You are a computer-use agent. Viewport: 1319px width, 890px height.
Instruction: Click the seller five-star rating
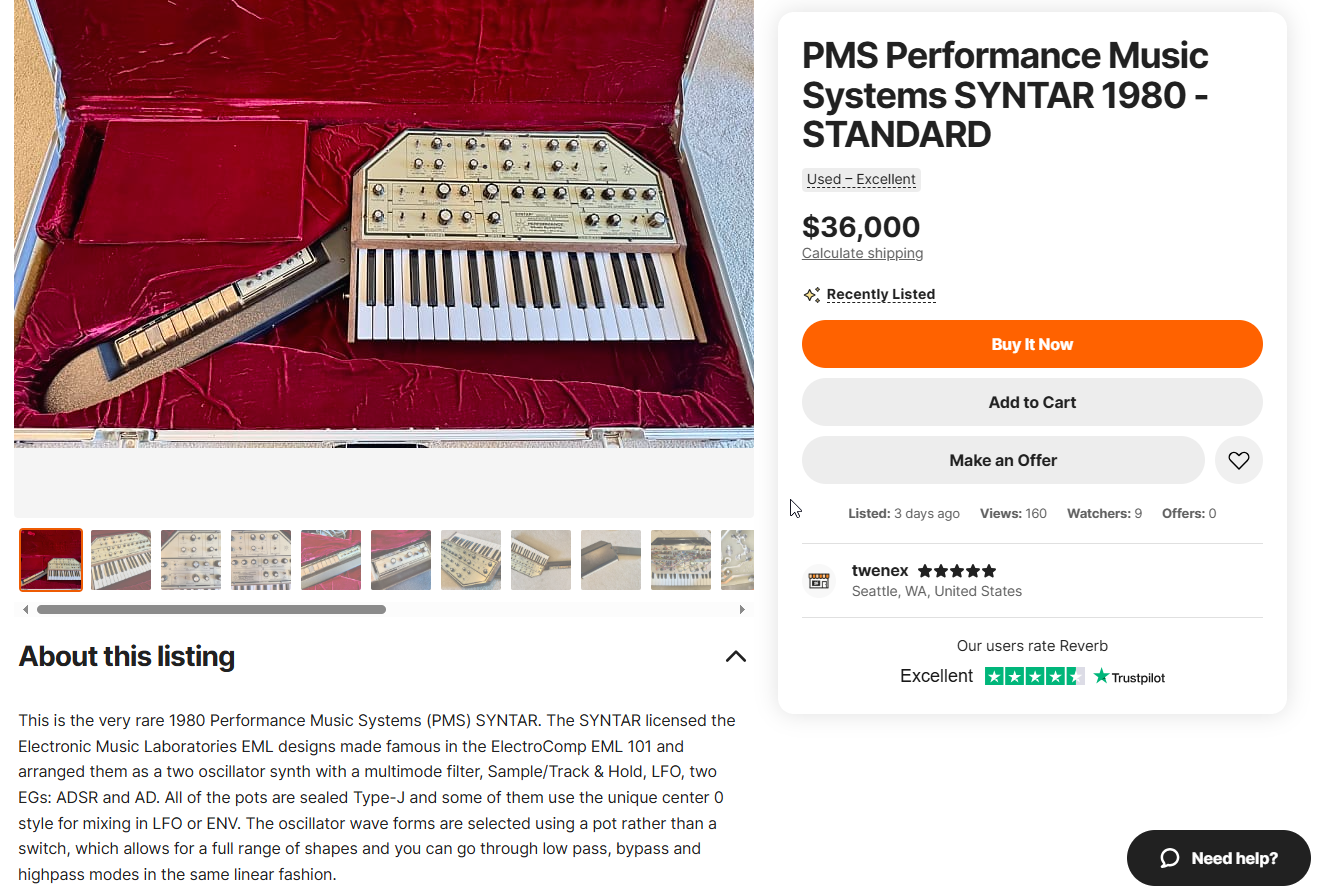(x=956, y=571)
